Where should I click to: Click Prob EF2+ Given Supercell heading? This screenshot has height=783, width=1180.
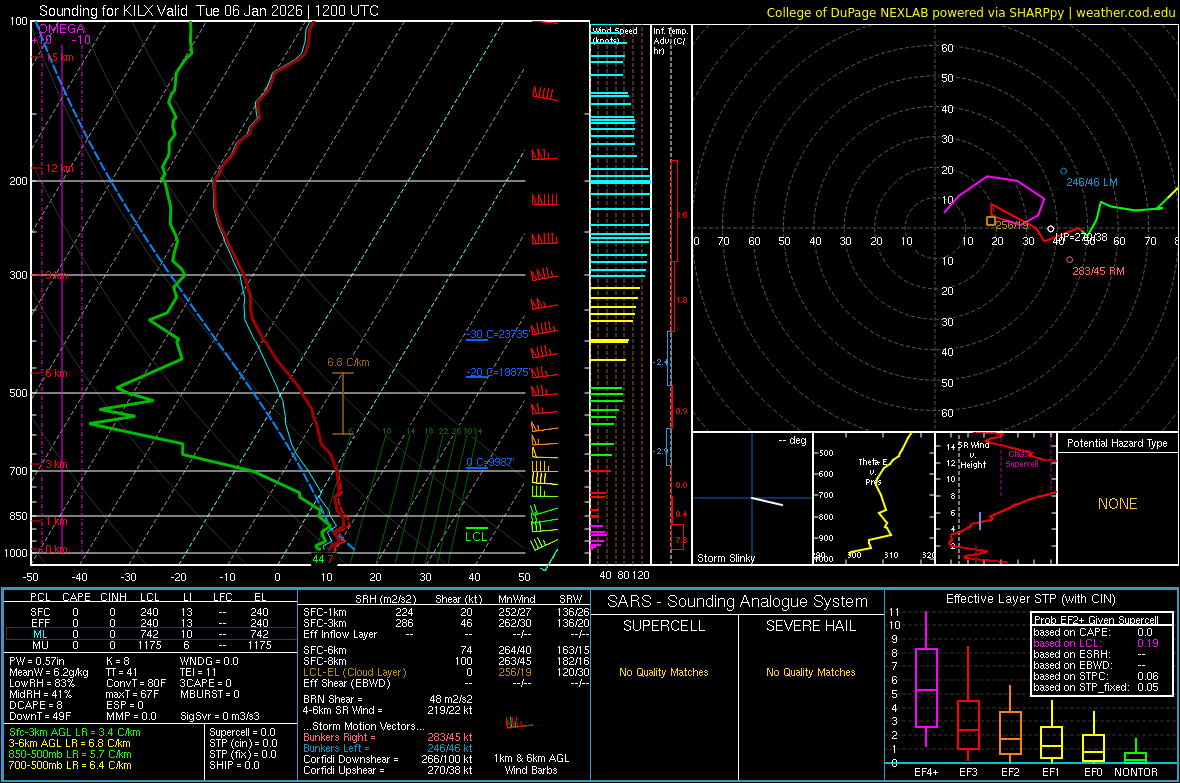click(1096, 620)
